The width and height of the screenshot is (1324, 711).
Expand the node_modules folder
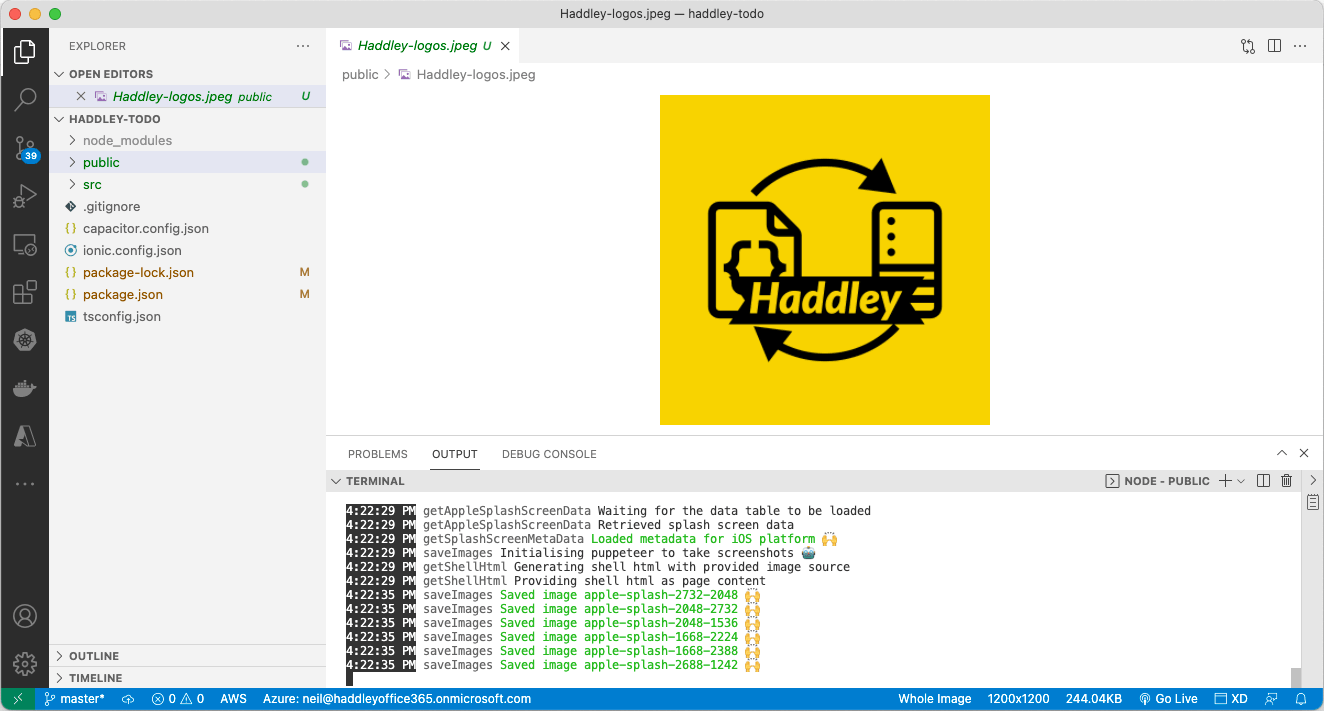(x=127, y=140)
